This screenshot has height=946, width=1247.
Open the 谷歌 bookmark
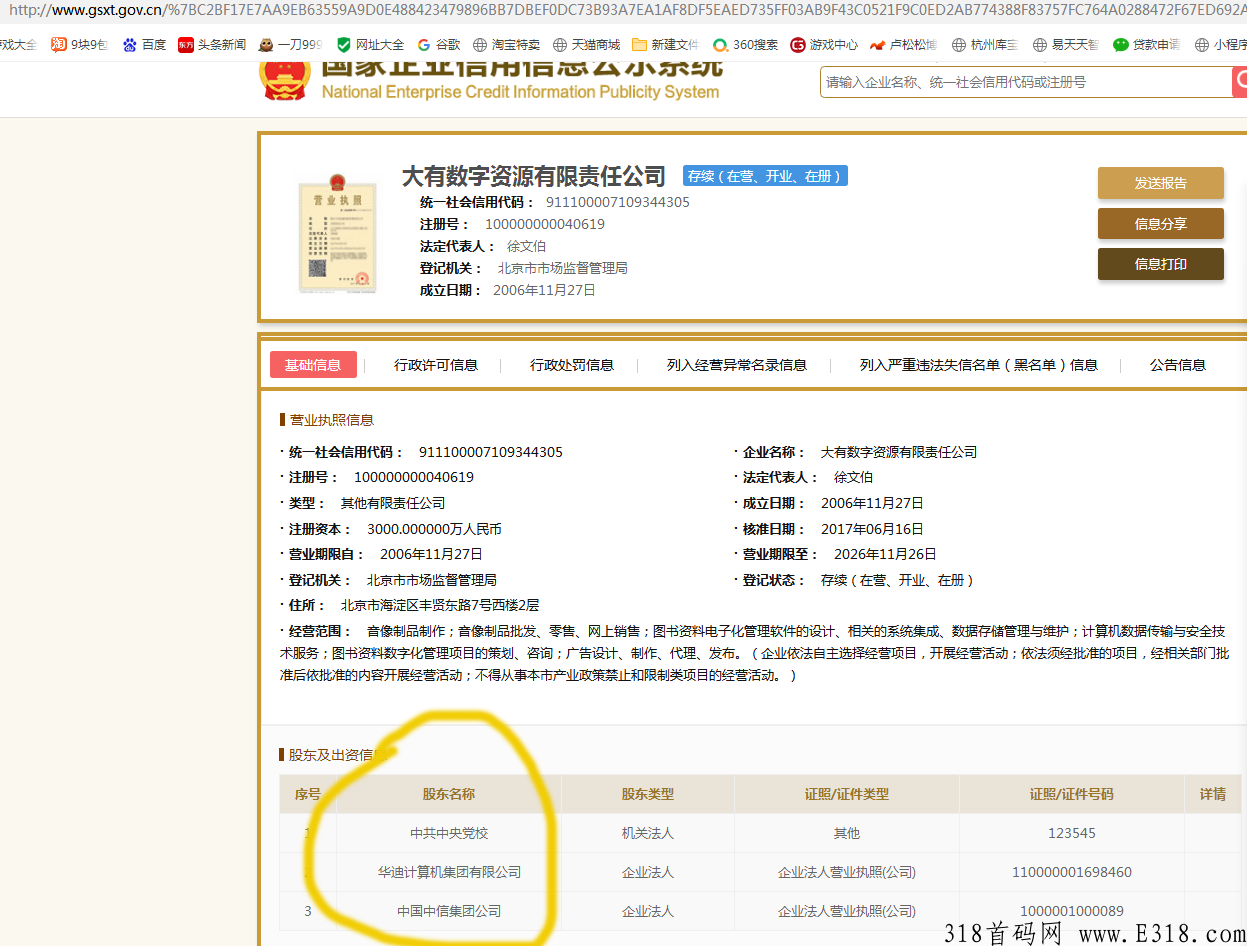439,45
